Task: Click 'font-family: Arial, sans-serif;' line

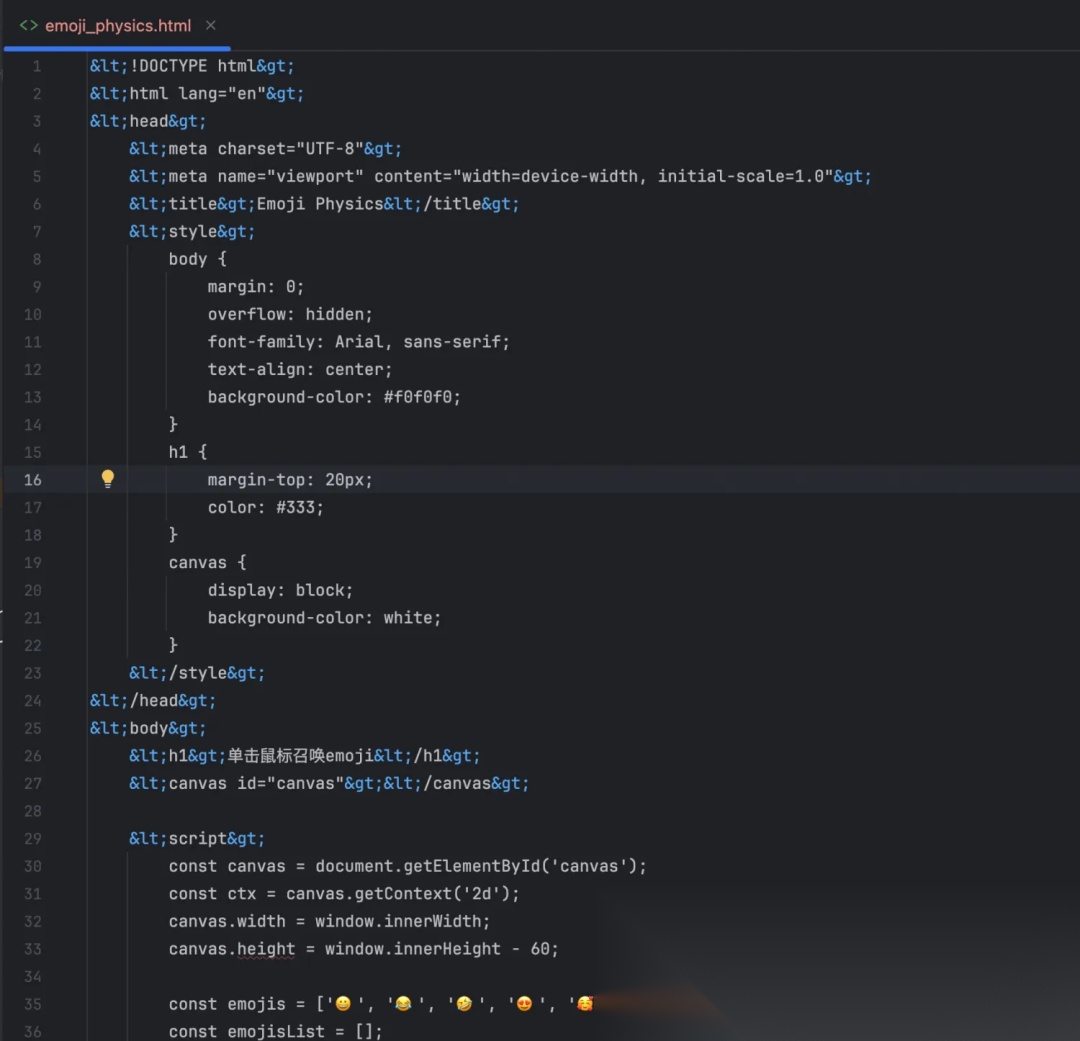Action: (x=359, y=342)
